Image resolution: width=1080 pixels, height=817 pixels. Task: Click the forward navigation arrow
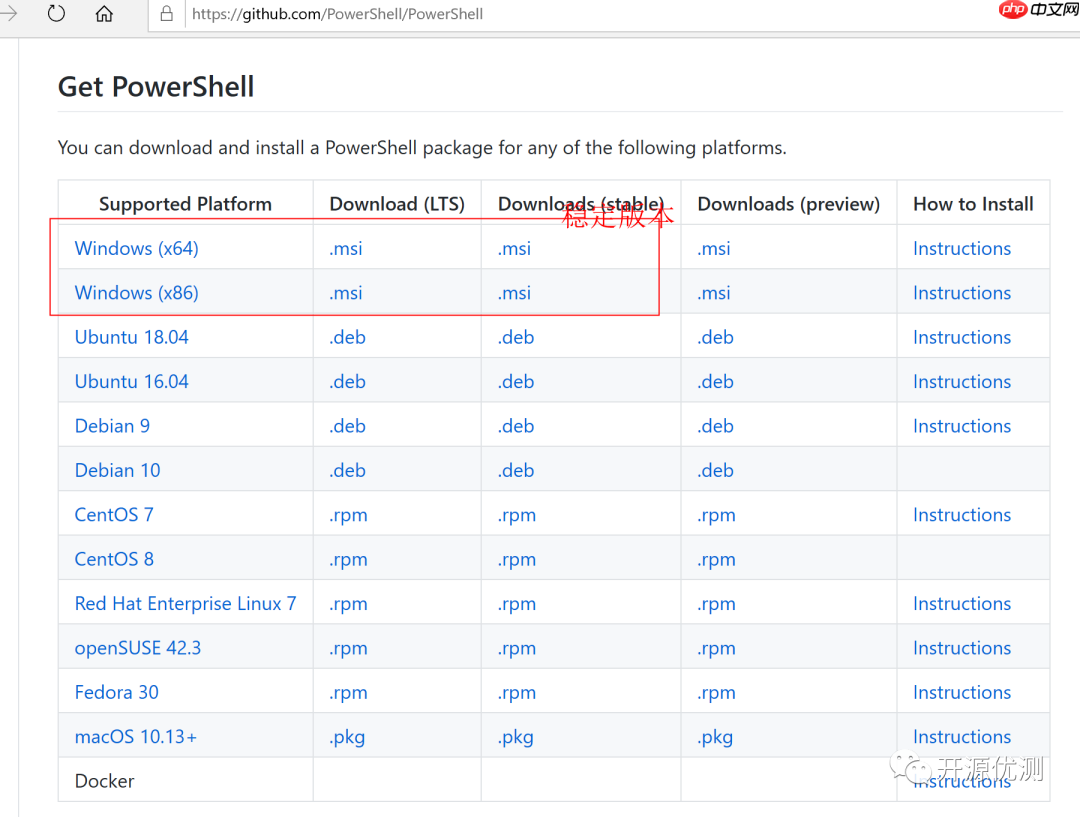8,14
